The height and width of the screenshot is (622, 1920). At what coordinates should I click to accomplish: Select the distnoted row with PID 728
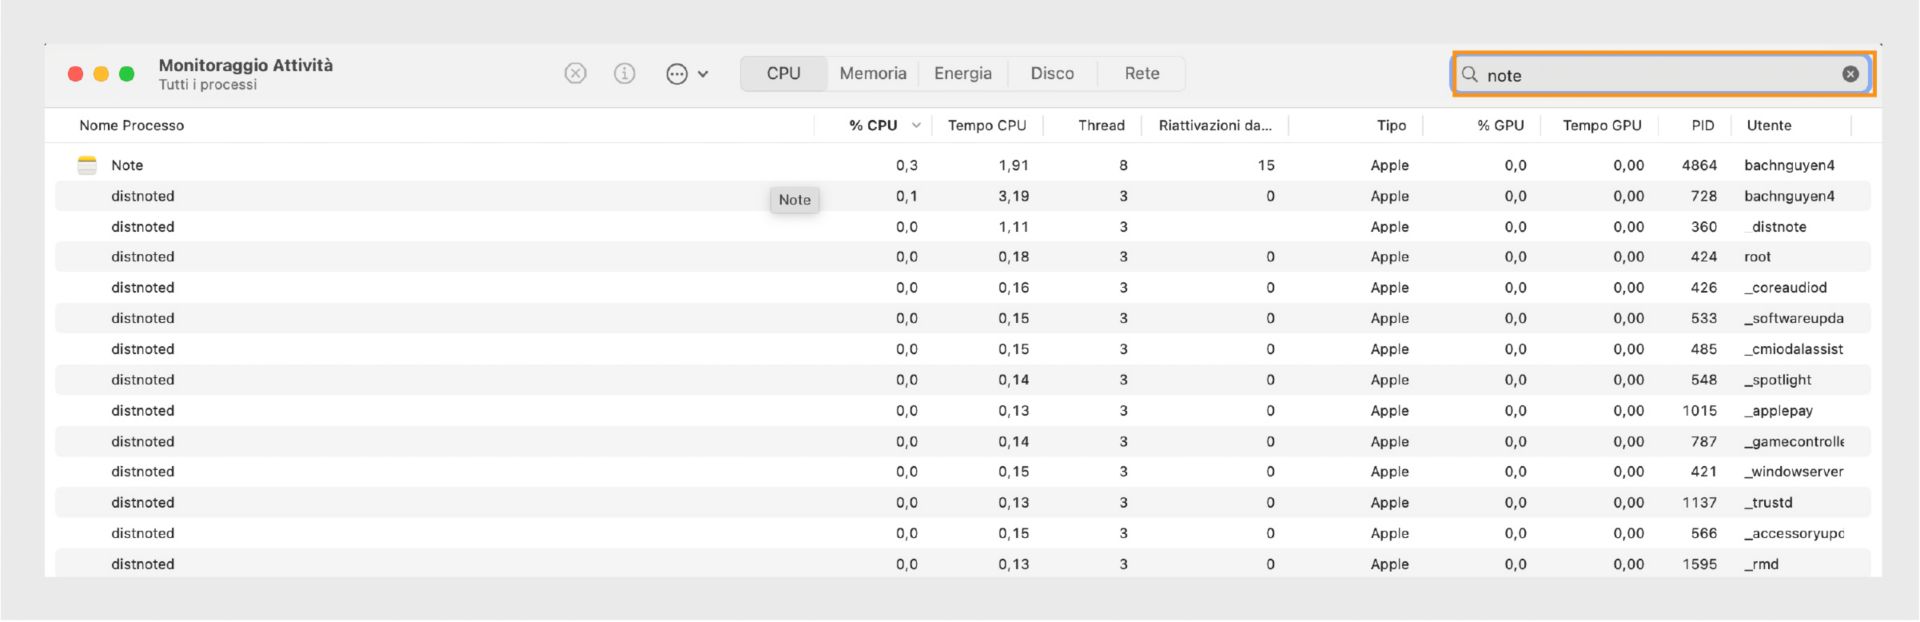[962, 196]
